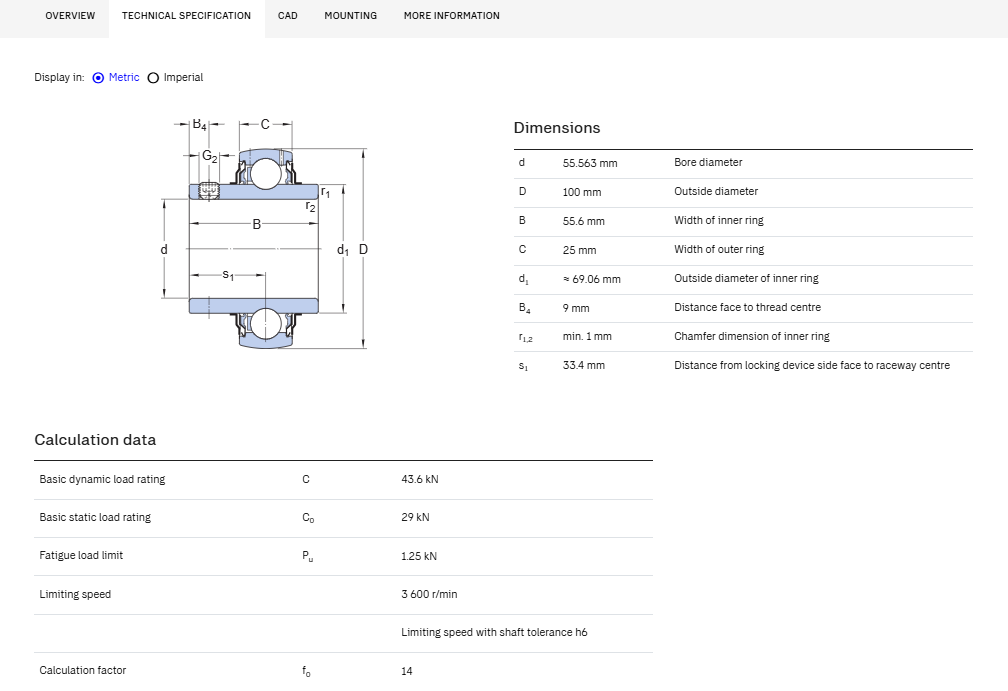Click the outside diameter value 100 mm
Image resolution: width=1008 pixels, height=691 pixels.
pyautogui.click(x=582, y=192)
